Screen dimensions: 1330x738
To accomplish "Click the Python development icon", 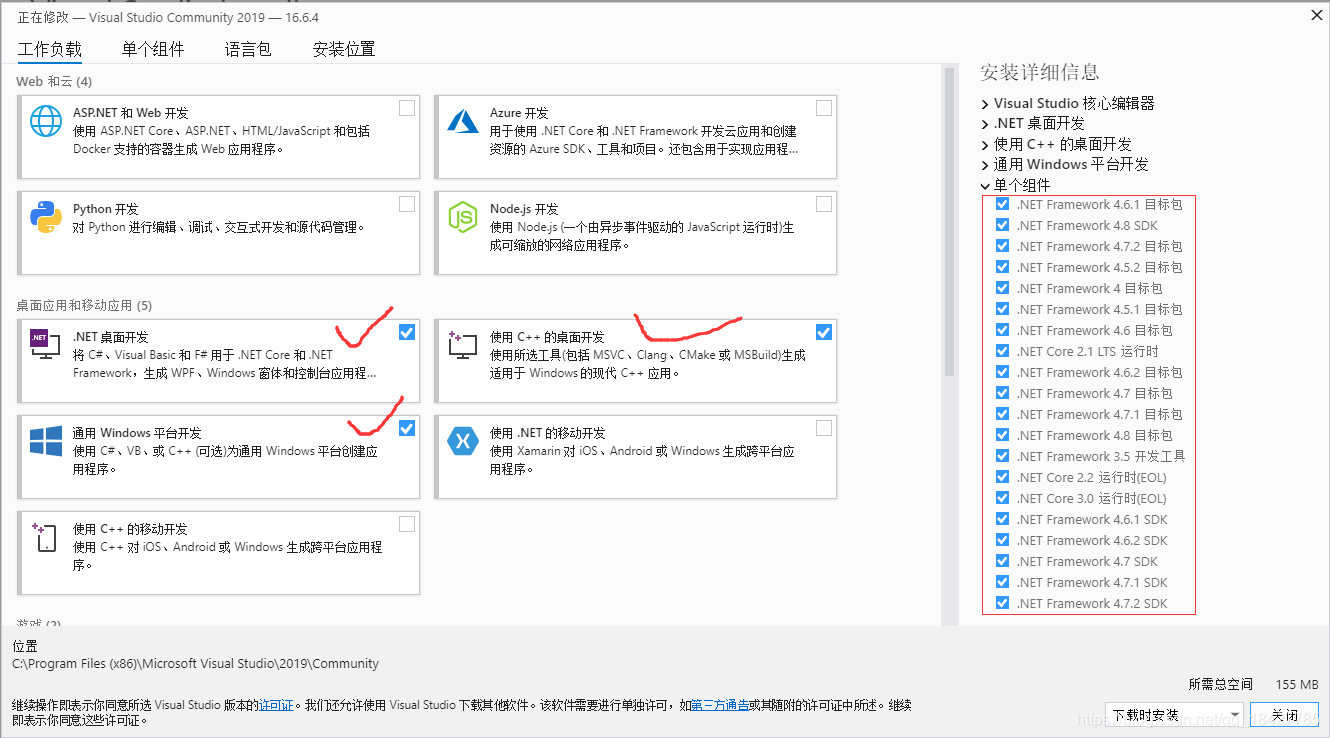I will tap(46, 217).
